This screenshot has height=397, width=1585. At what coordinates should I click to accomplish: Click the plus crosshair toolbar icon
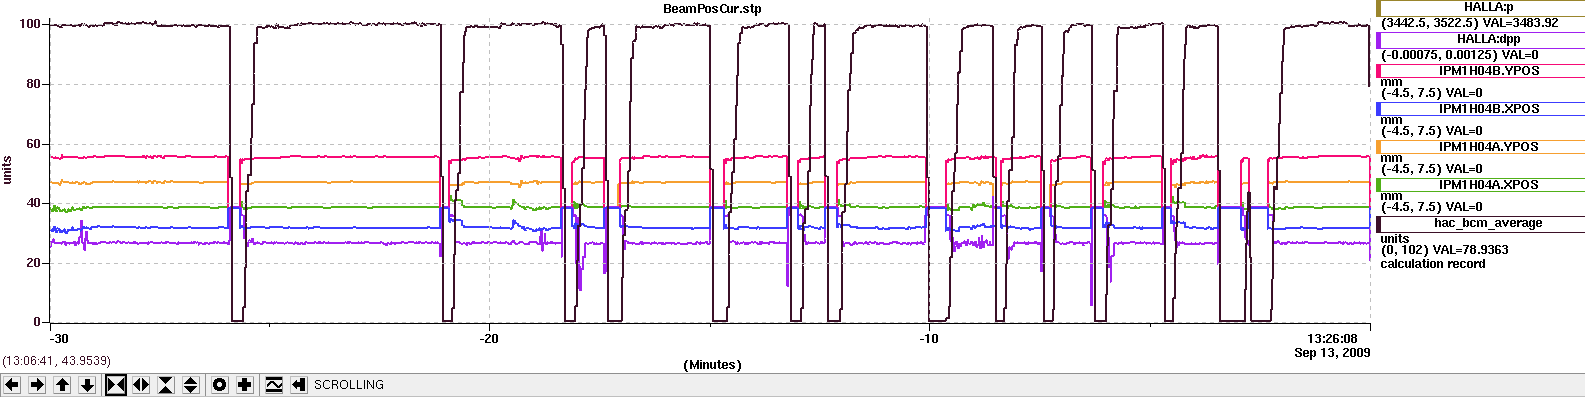coord(245,385)
